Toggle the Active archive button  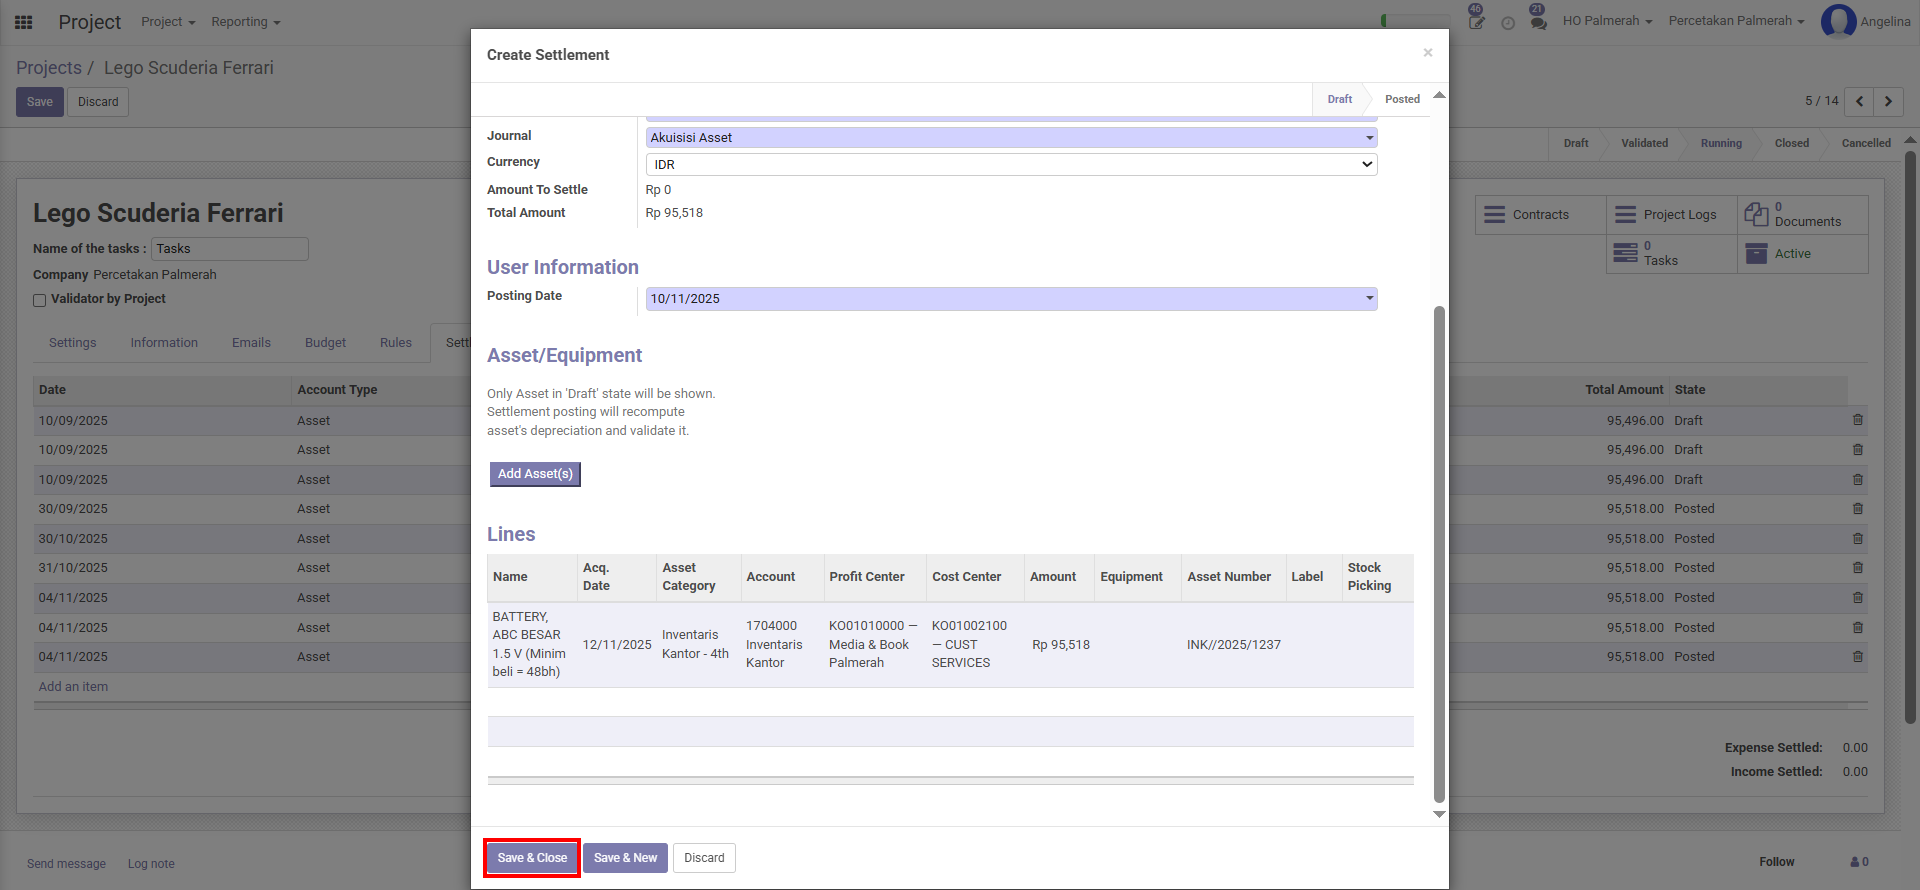pyautogui.click(x=1802, y=254)
